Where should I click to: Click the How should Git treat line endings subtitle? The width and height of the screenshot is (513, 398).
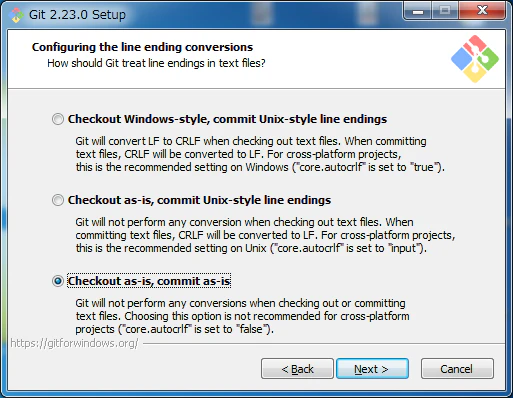click(x=156, y=63)
